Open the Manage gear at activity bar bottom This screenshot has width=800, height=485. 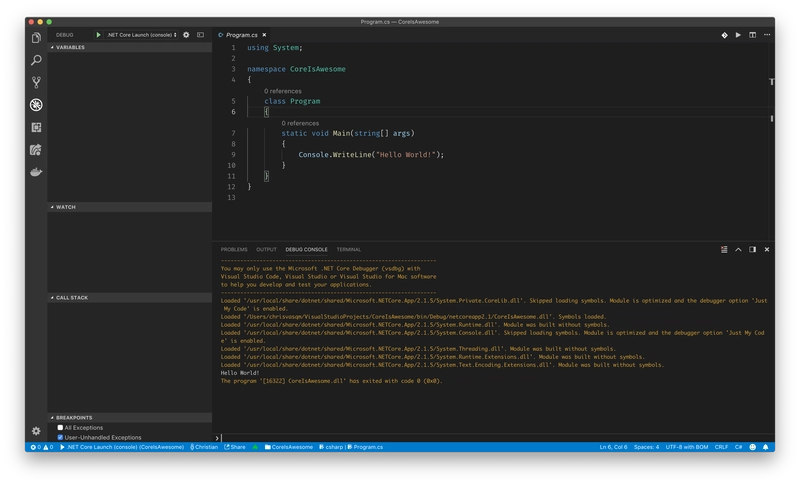(x=36, y=431)
